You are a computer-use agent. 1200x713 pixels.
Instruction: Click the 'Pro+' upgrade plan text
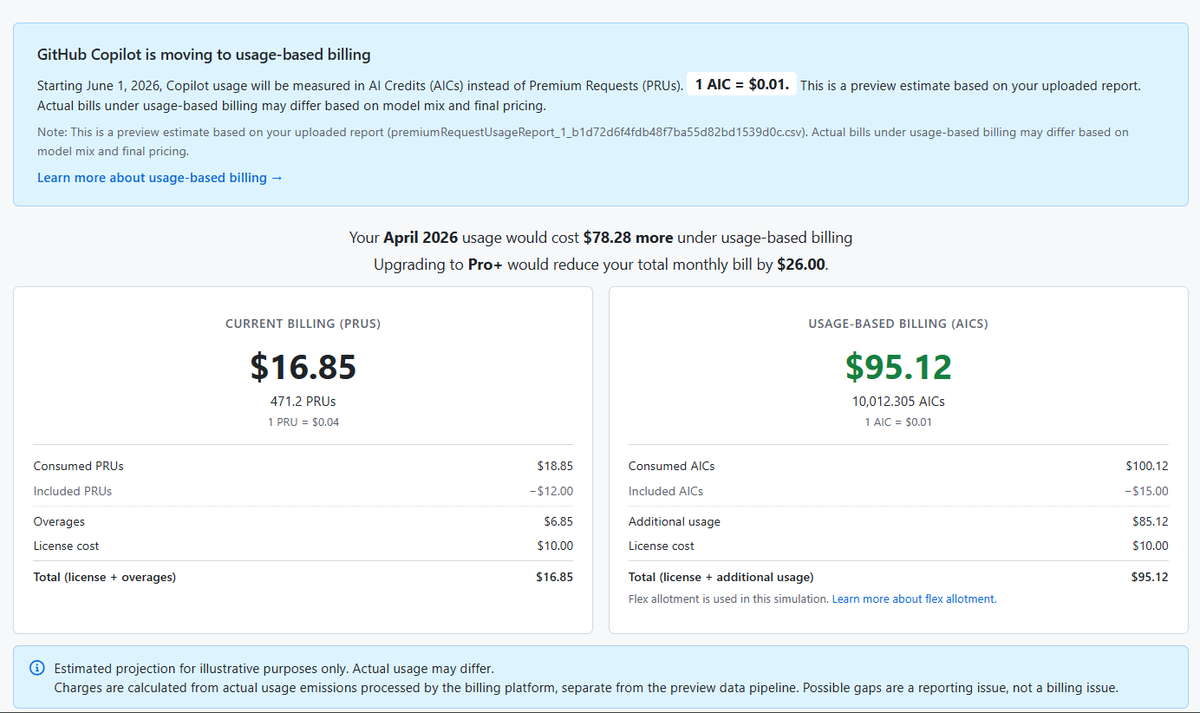click(486, 266)
